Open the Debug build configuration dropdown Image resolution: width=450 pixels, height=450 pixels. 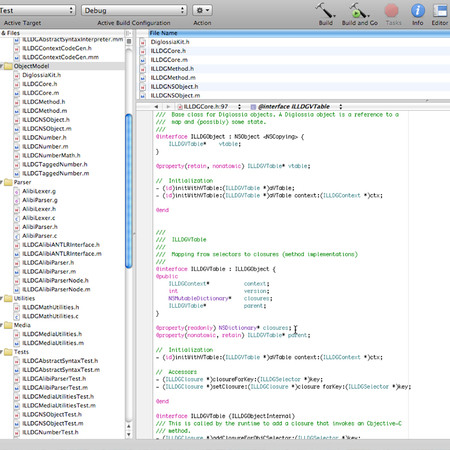[x=134, y=10]
